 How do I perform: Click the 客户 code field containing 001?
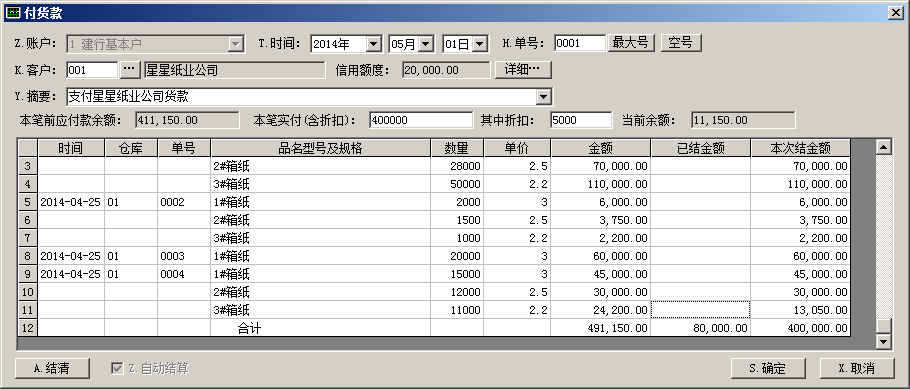(92, 70)
